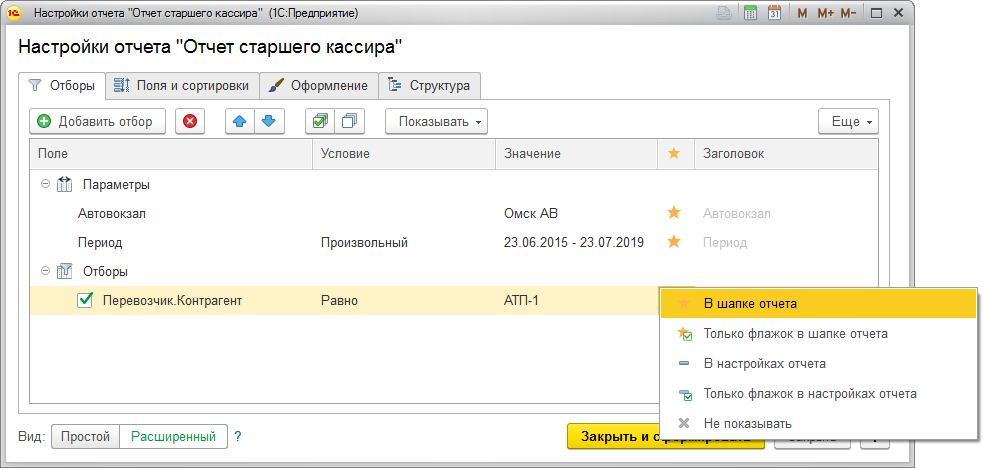988x468 pixels.
Task: Open calendar icon in title bar
Action: 774,14
